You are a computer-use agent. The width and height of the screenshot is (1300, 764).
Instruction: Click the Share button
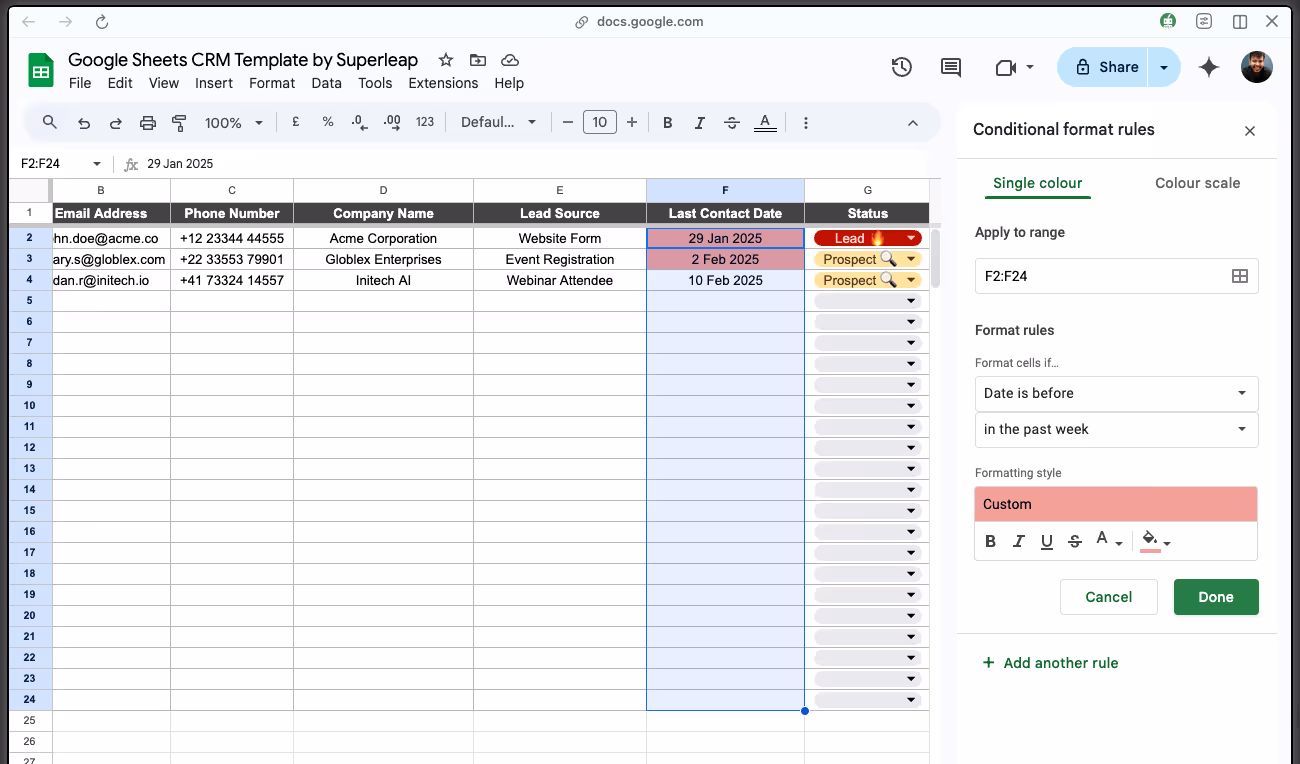click(1104, 67)
